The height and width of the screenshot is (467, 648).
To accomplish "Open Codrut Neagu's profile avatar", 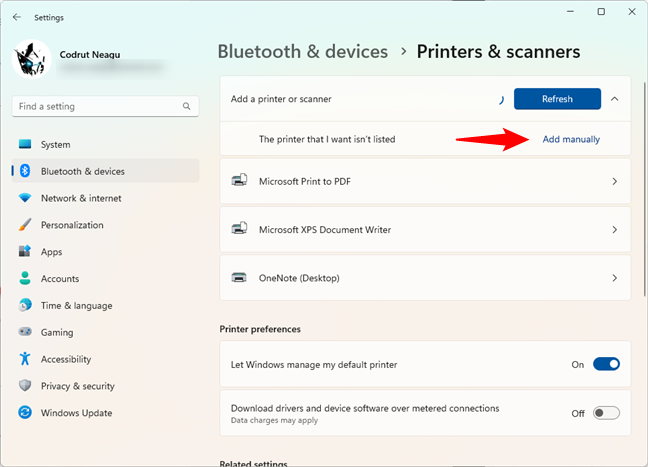I will point(31,59).
